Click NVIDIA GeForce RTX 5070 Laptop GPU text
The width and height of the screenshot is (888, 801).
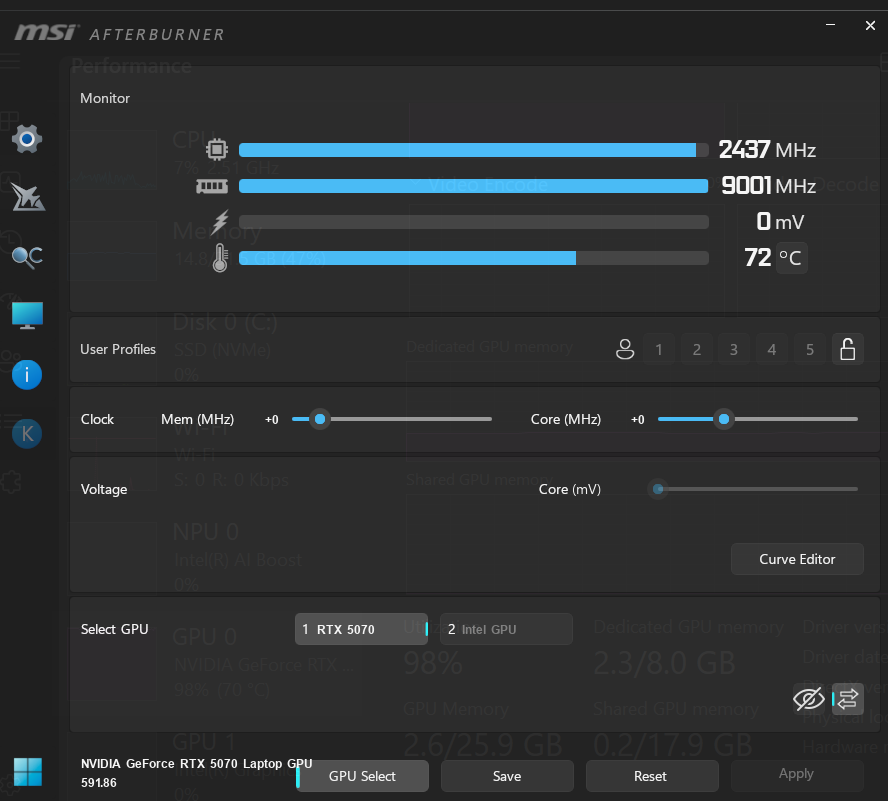pyautogui.click(x=197, y=764)
